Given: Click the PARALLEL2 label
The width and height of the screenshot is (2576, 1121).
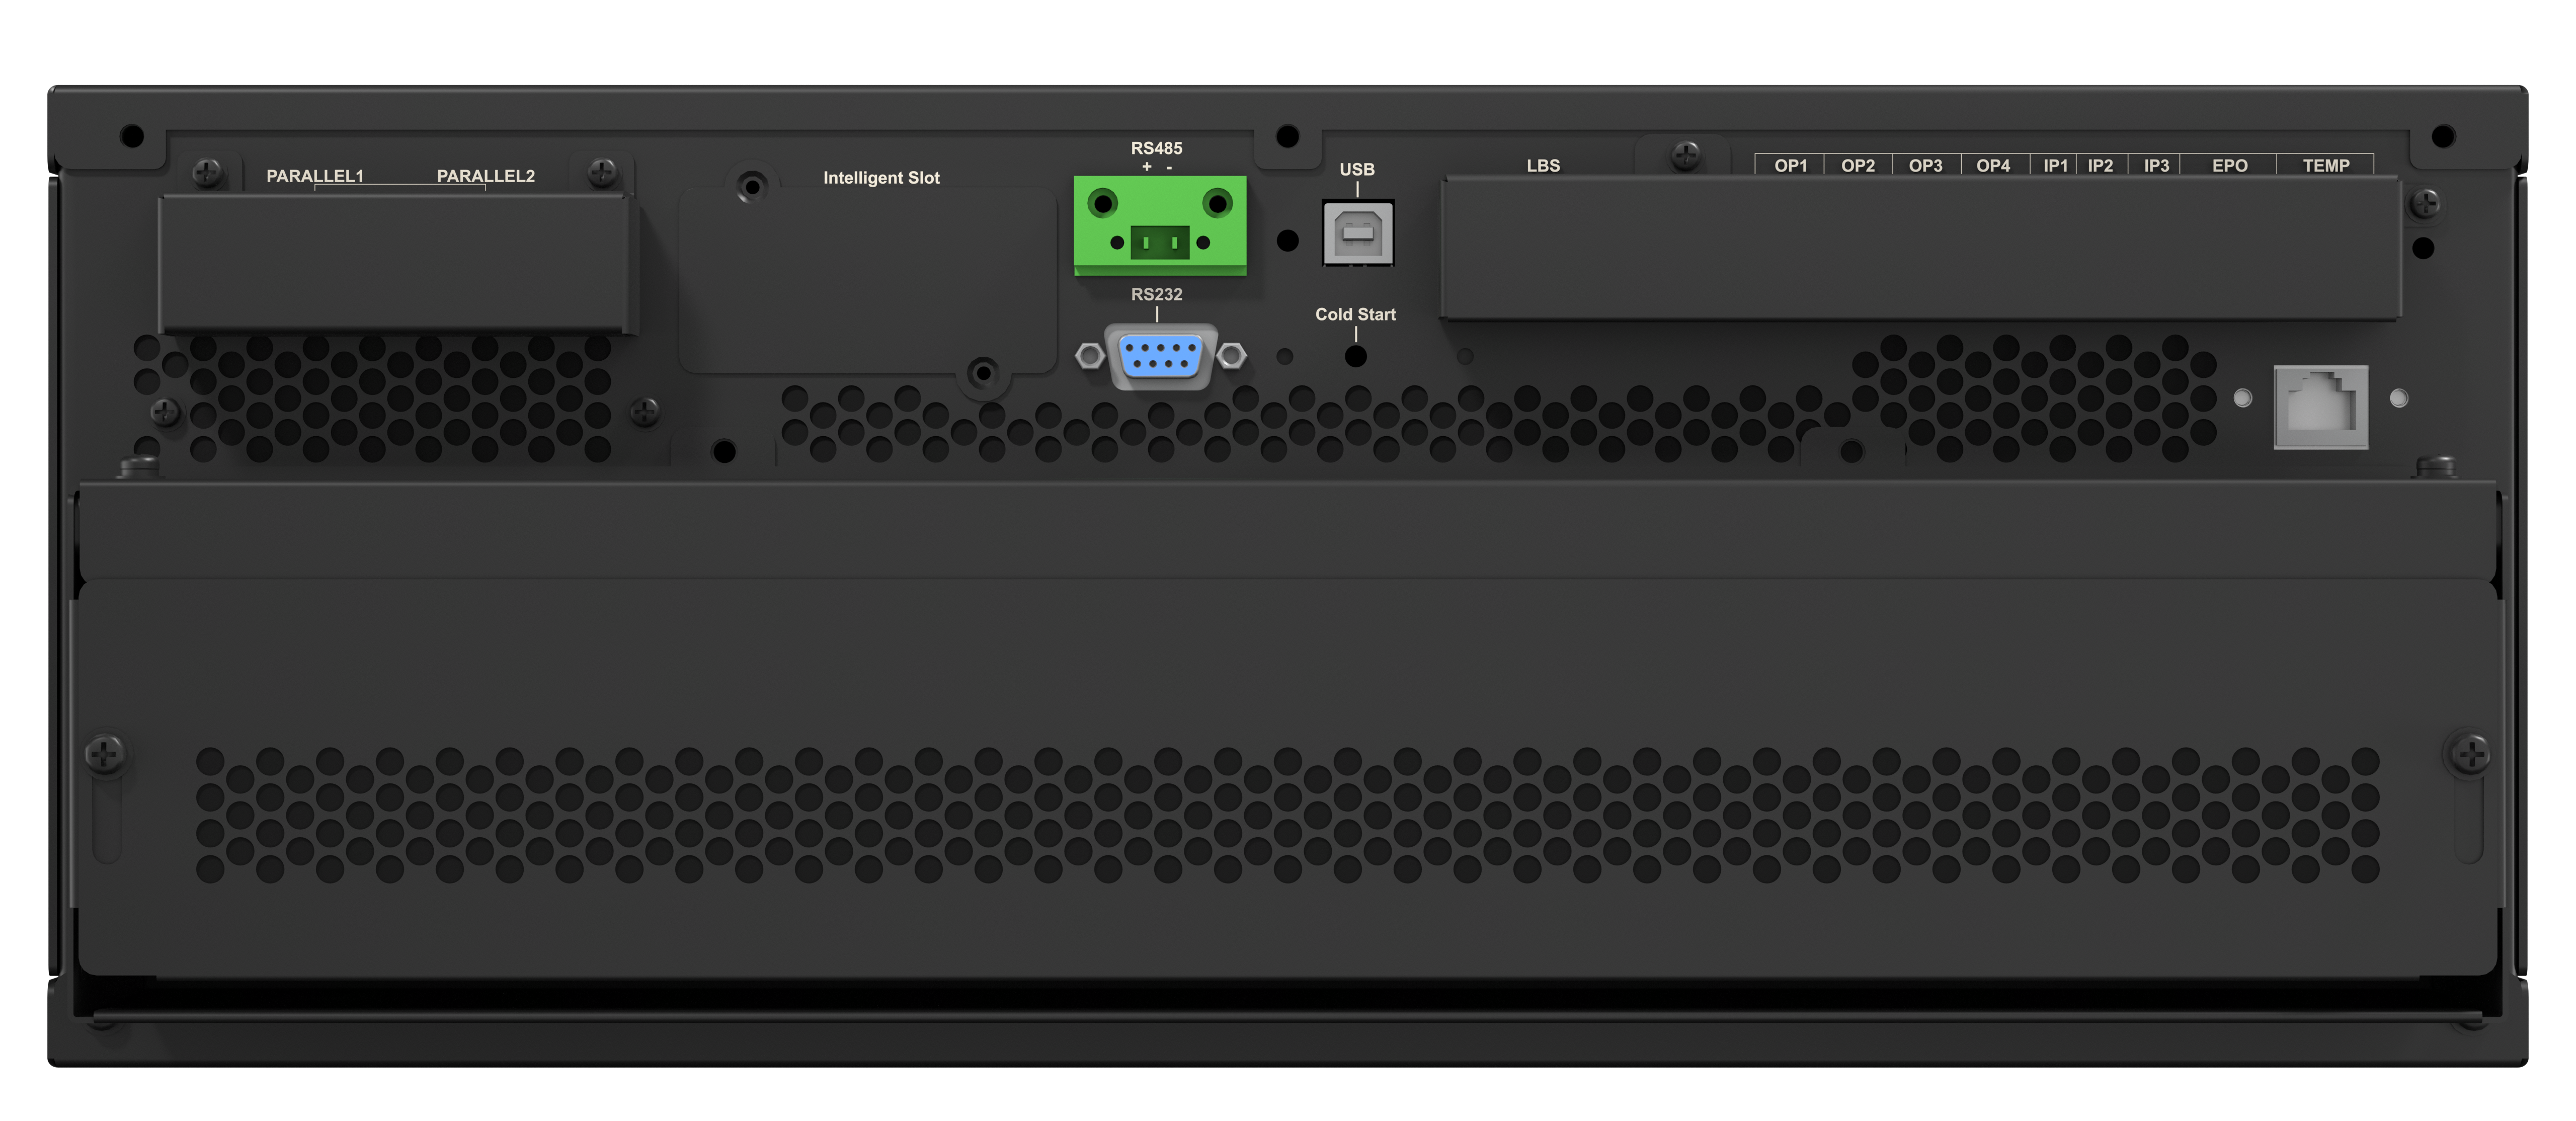Looking at the screenshot, I should [x=486, y=176].
